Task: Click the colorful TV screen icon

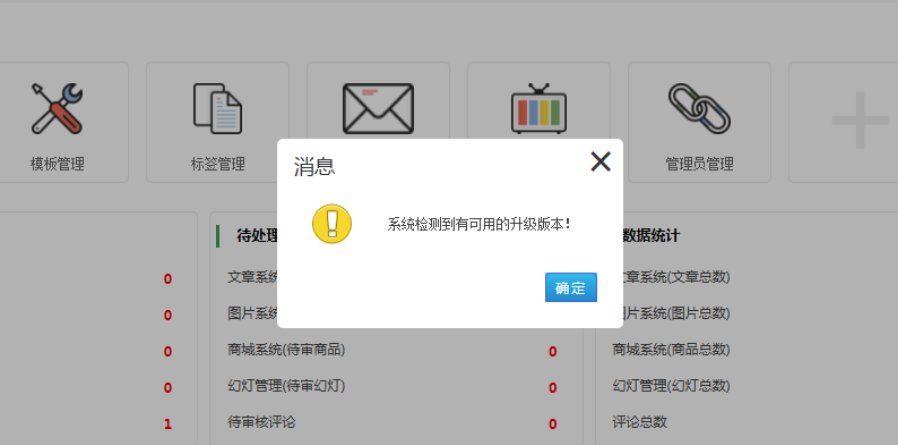Action: [538, 108]
